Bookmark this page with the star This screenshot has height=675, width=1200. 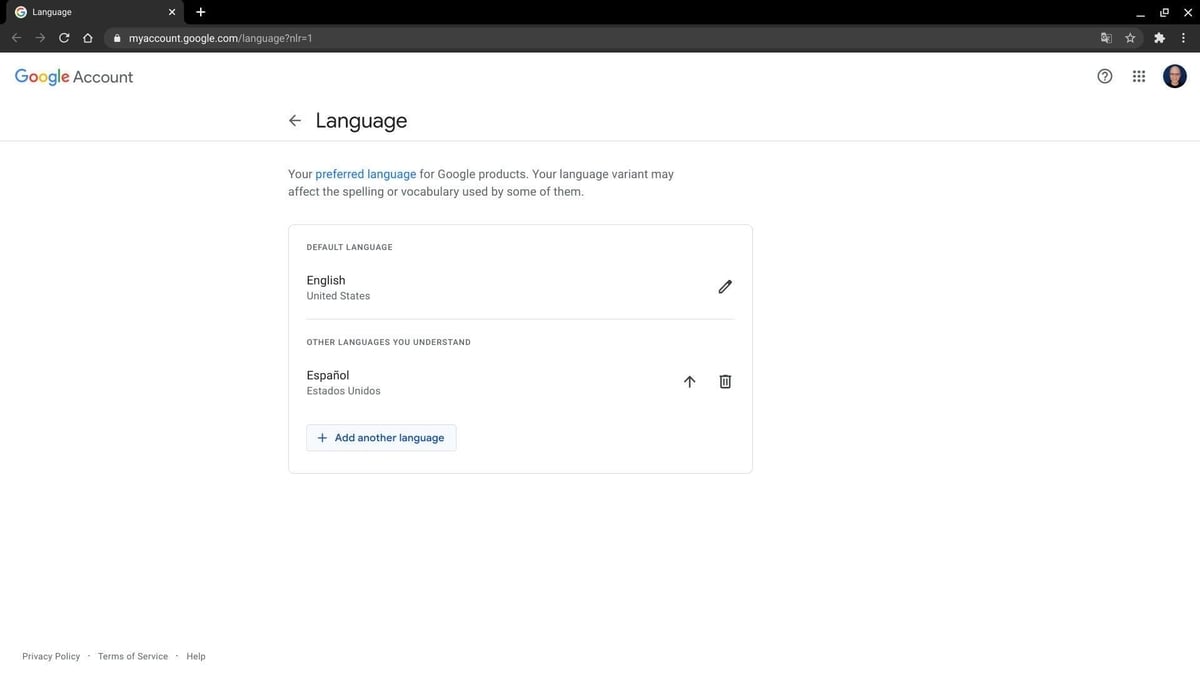point(1130,37)
